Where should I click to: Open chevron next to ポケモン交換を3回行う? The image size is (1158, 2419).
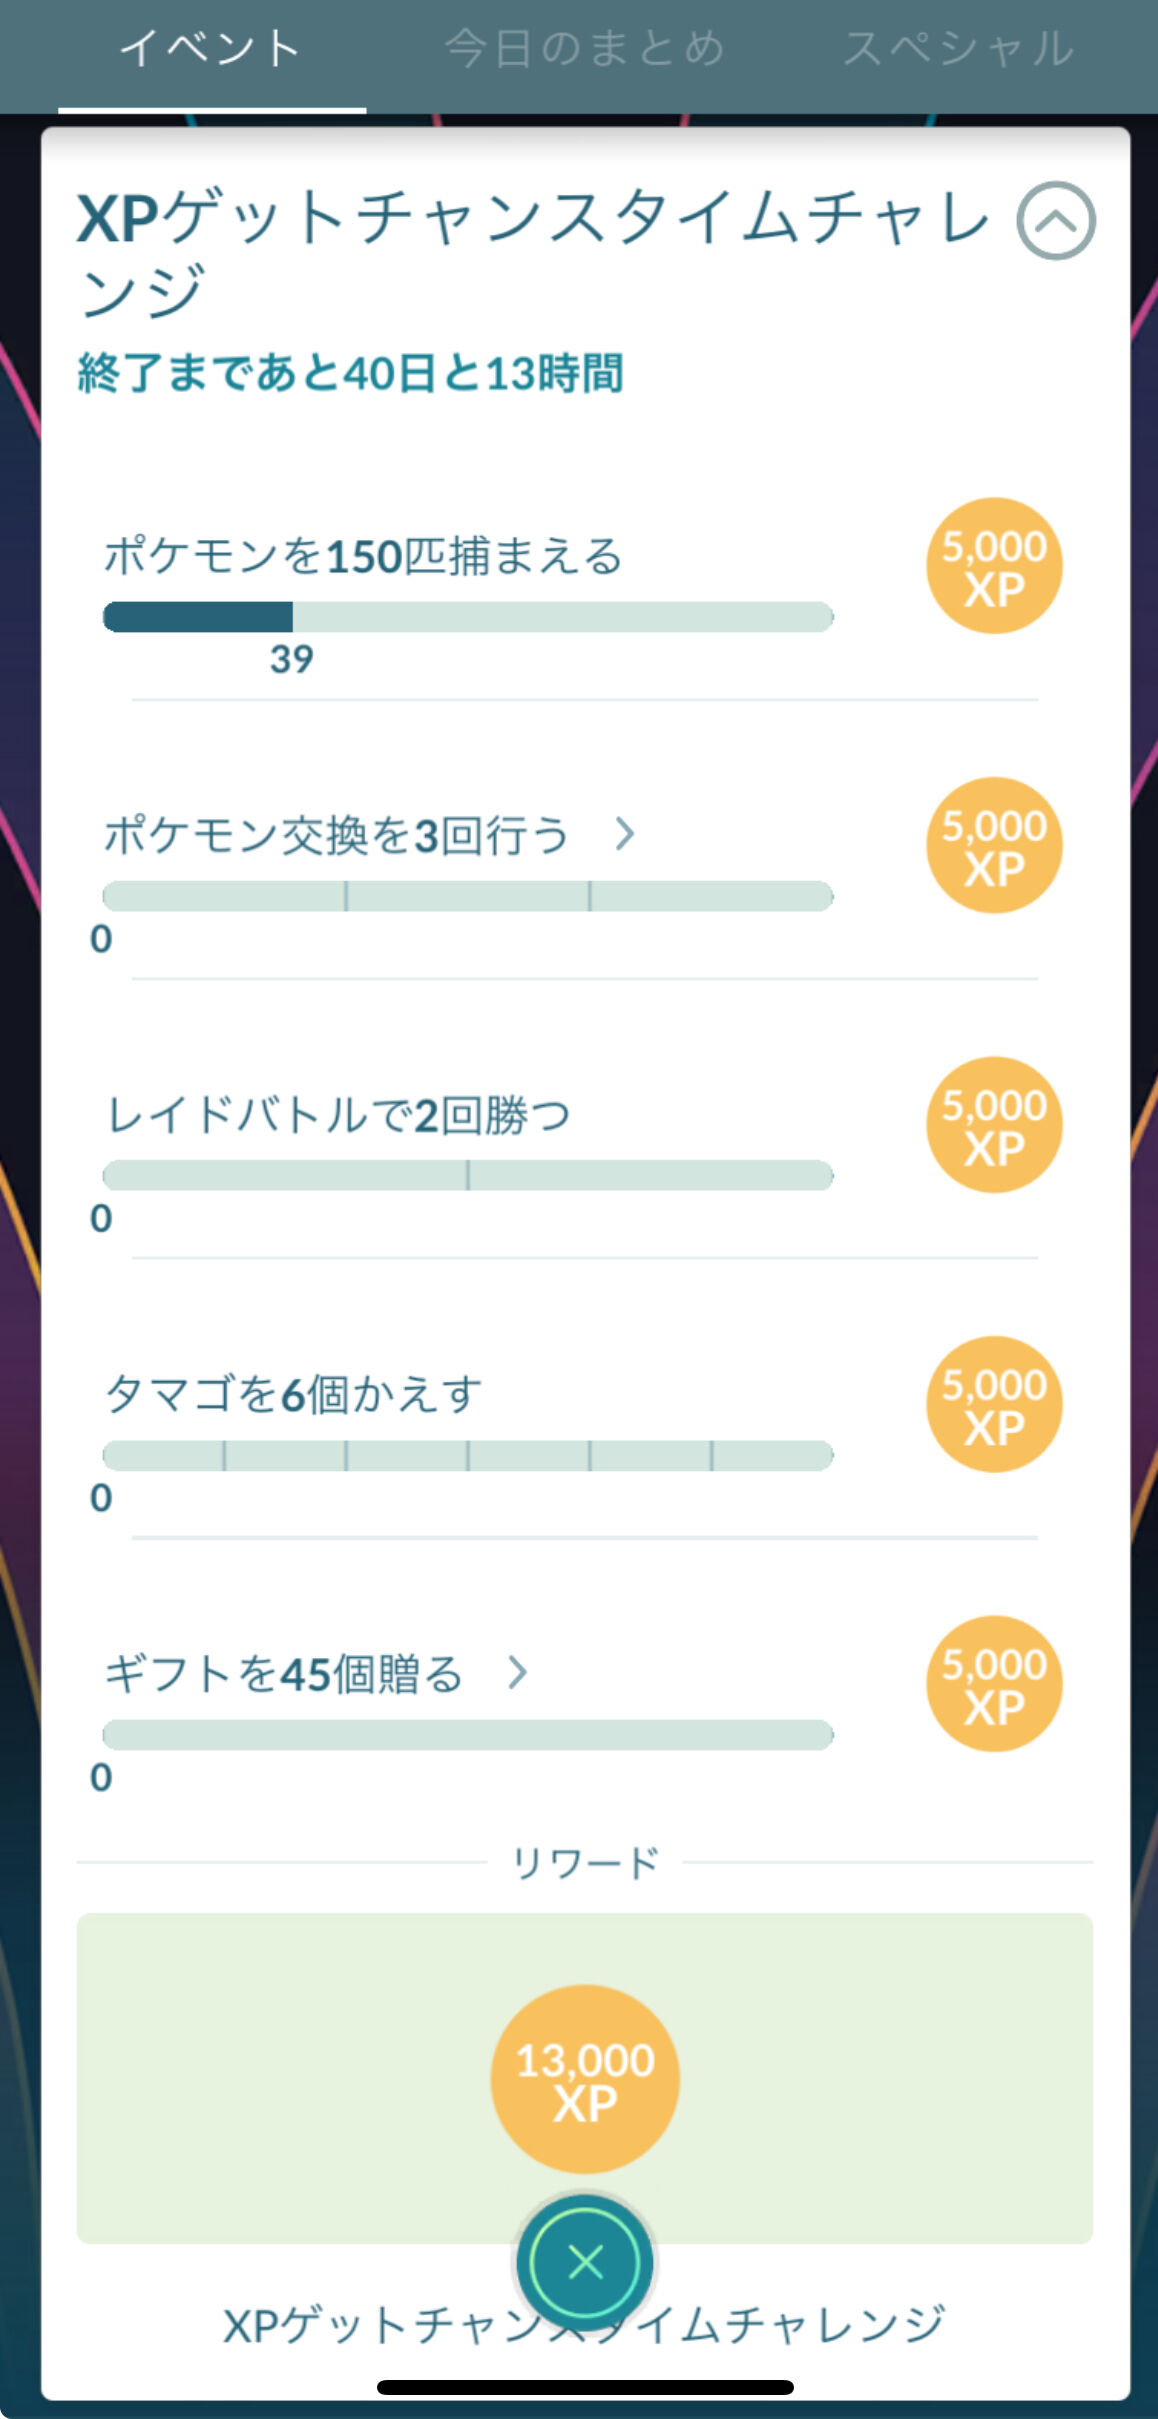coord(625,833)
